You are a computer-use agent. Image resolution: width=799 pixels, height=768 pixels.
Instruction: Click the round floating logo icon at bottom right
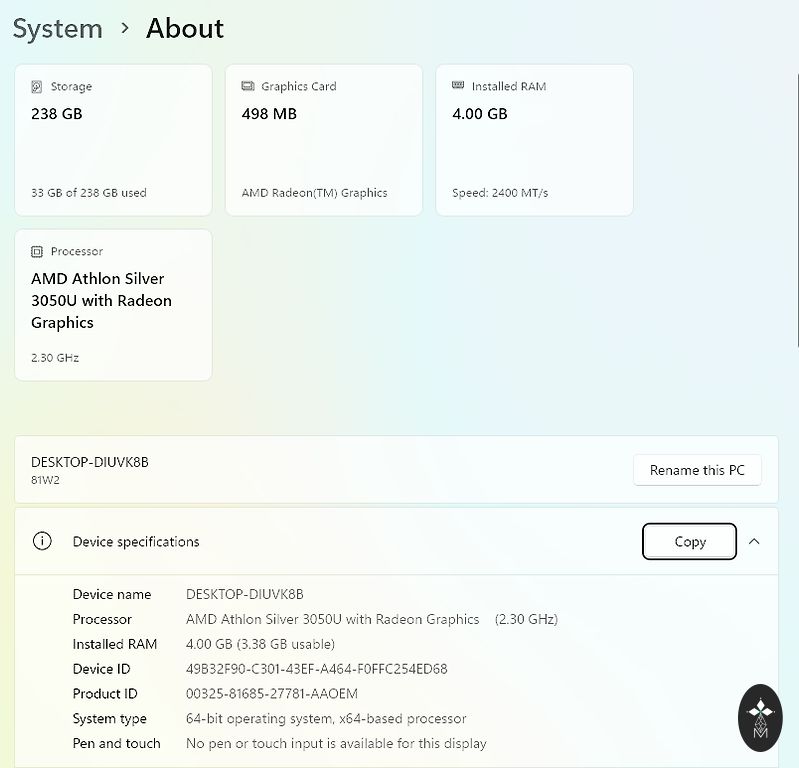(760, 717)
